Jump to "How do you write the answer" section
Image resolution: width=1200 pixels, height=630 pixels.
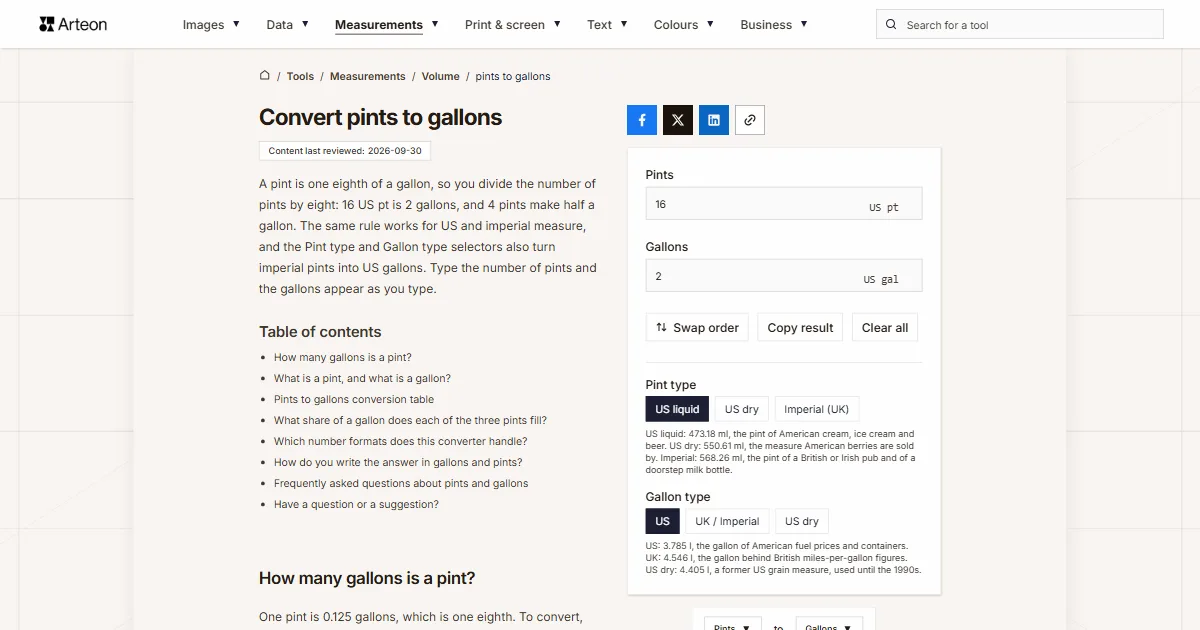tap(398, 462)
